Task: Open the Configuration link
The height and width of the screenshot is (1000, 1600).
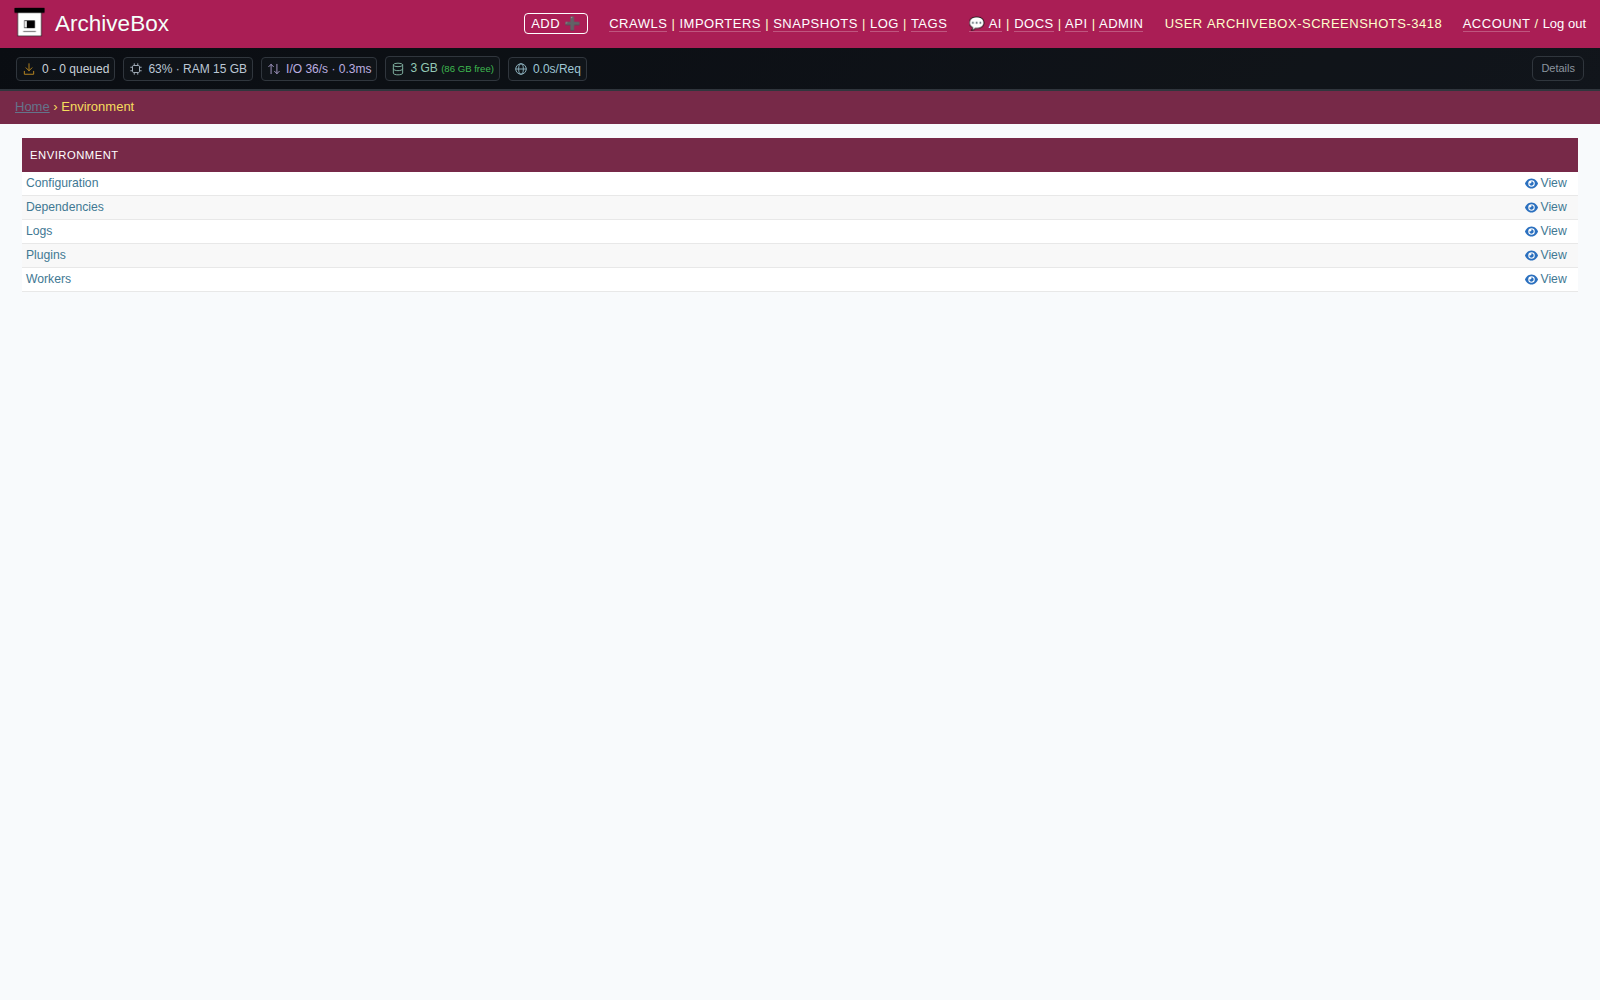Action: coord(62,183)
